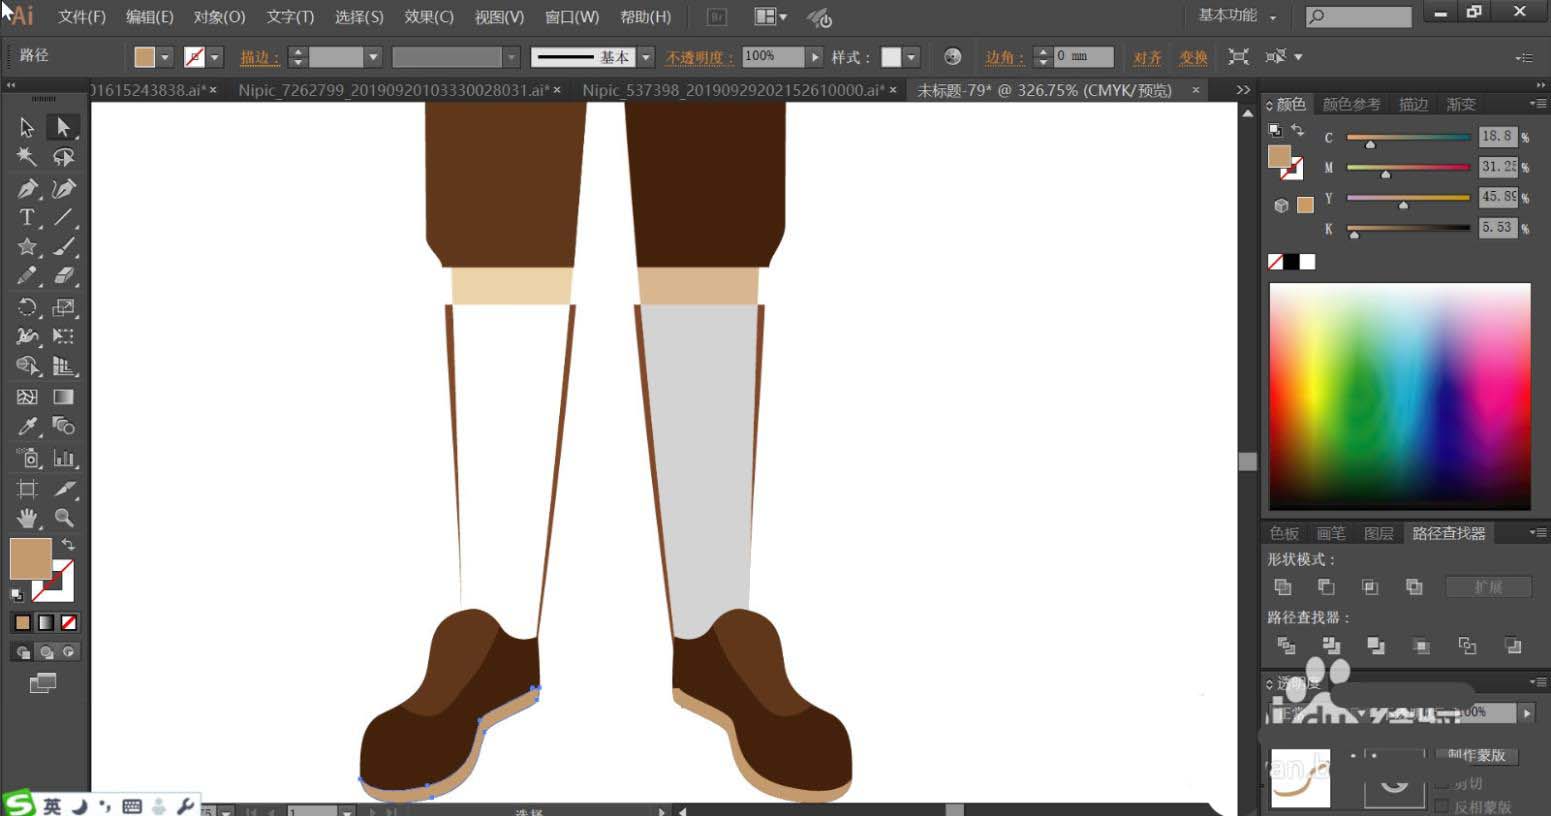Viewport: 1551px width, 816px height.
Task: Set fill mode to None
Action: (x=69, y=623)
